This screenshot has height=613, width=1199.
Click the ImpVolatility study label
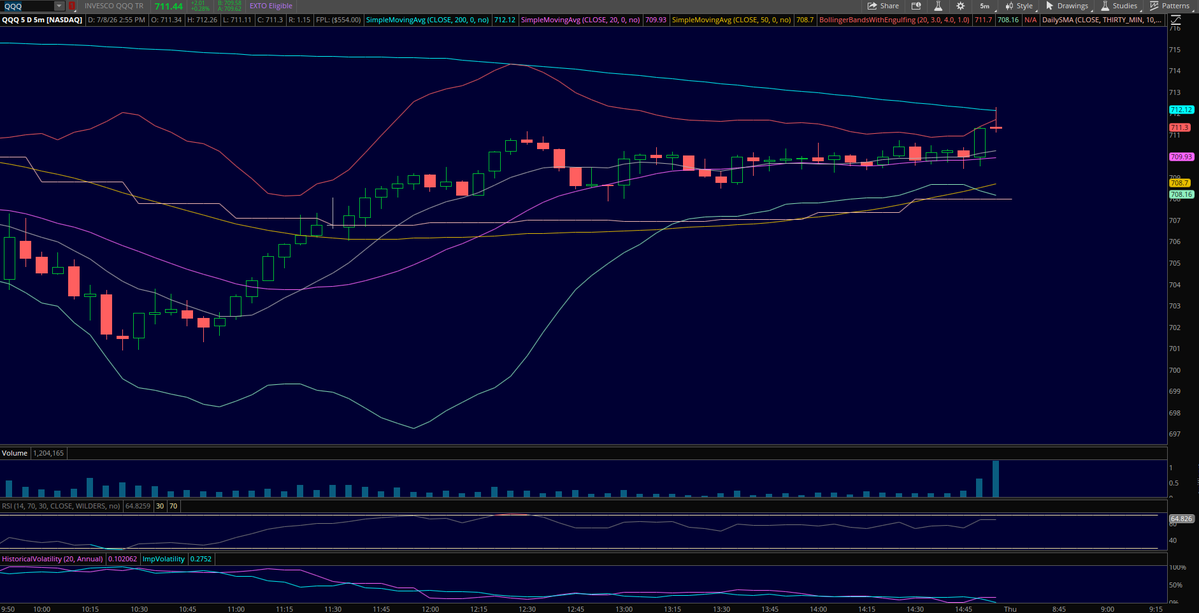pyautogui.click(x=164, y=559)
